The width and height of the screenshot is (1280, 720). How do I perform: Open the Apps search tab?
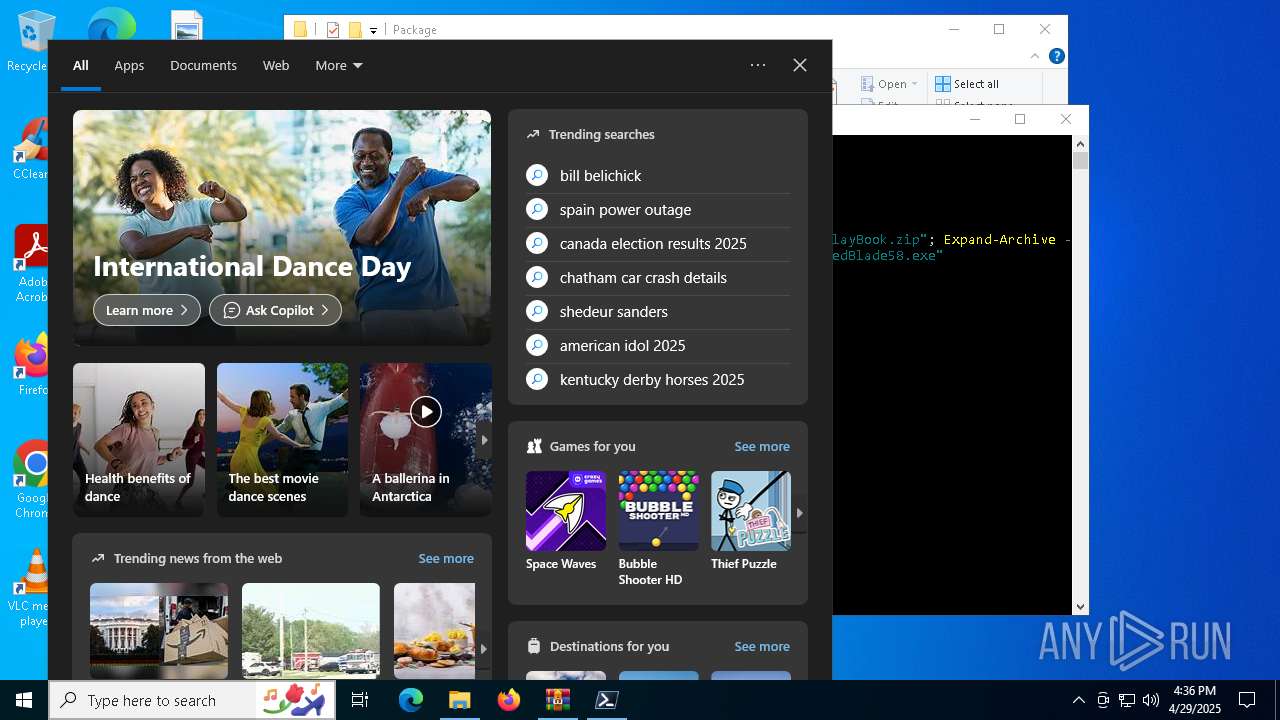(129, 65)
